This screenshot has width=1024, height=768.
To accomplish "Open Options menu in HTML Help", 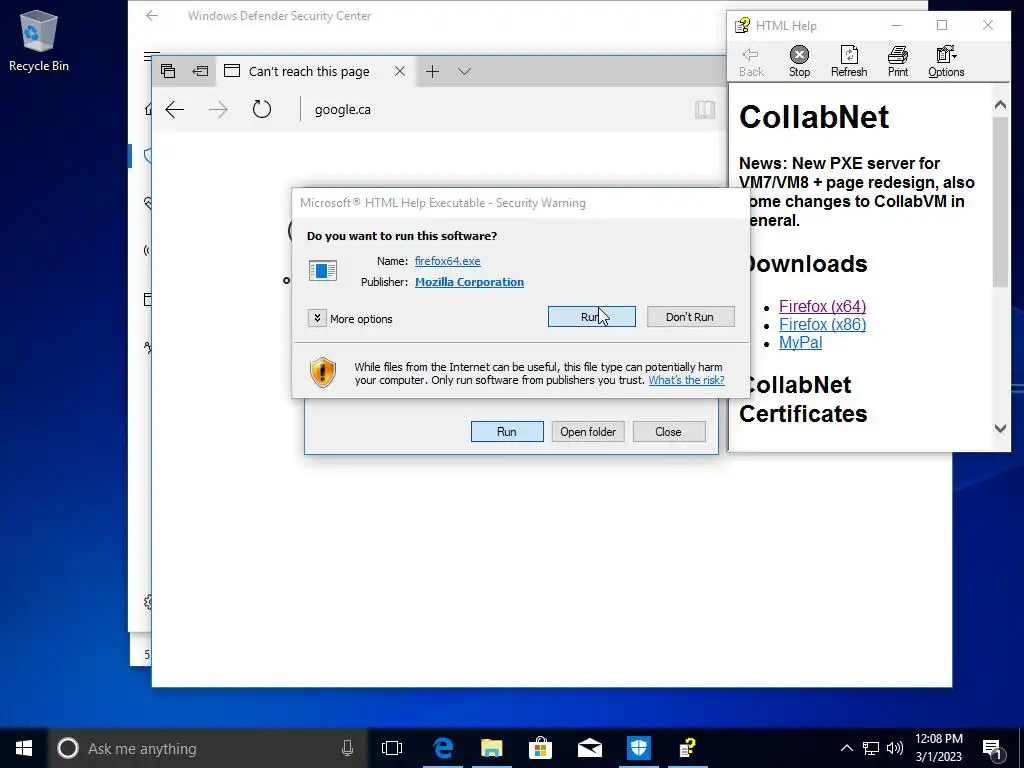I will coord(946,61).
